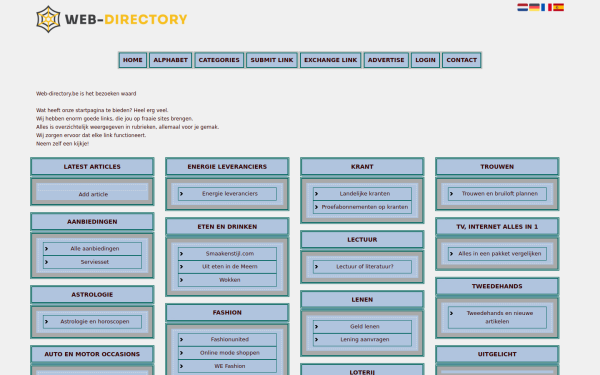This screenshot has width=600, height=375.
Task: Open the CATEGORIES menu item
Action: tap(219, 60)
